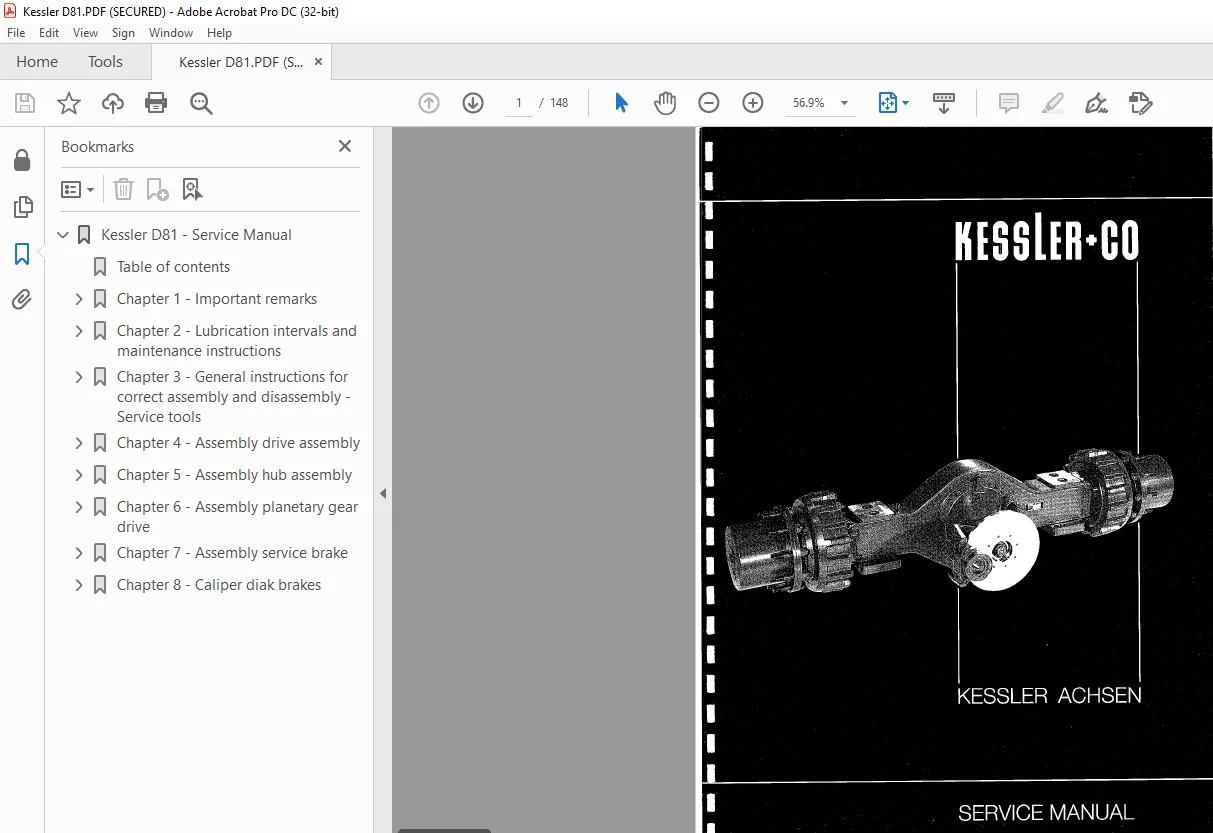Collapse the navigation pane arrow
The height and width of the screenshot is (833, 1213).
382,493
